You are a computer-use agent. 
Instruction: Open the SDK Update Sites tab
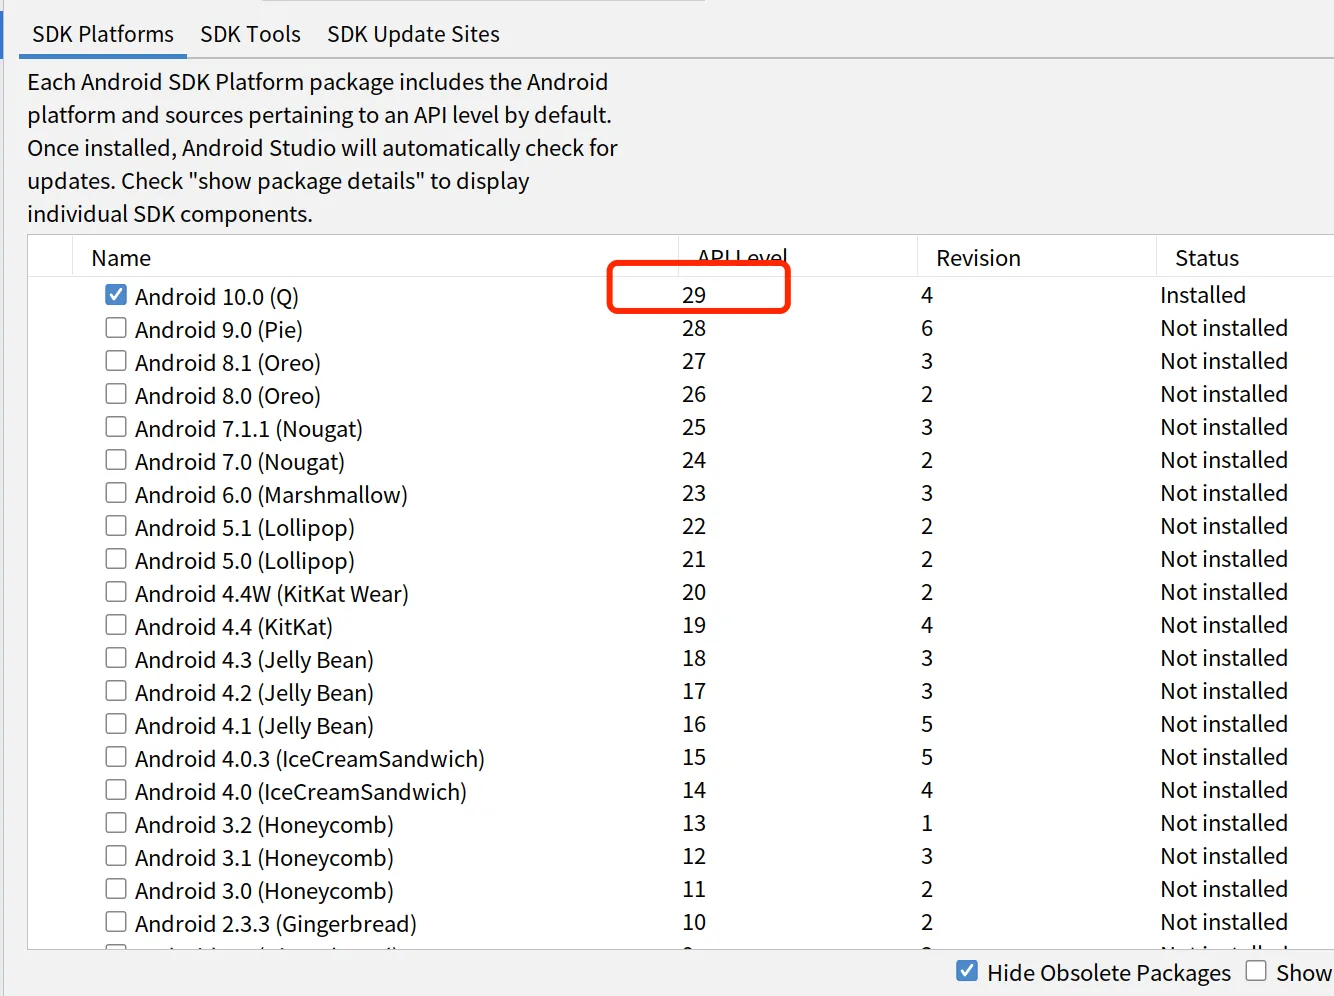click(413, 34)
